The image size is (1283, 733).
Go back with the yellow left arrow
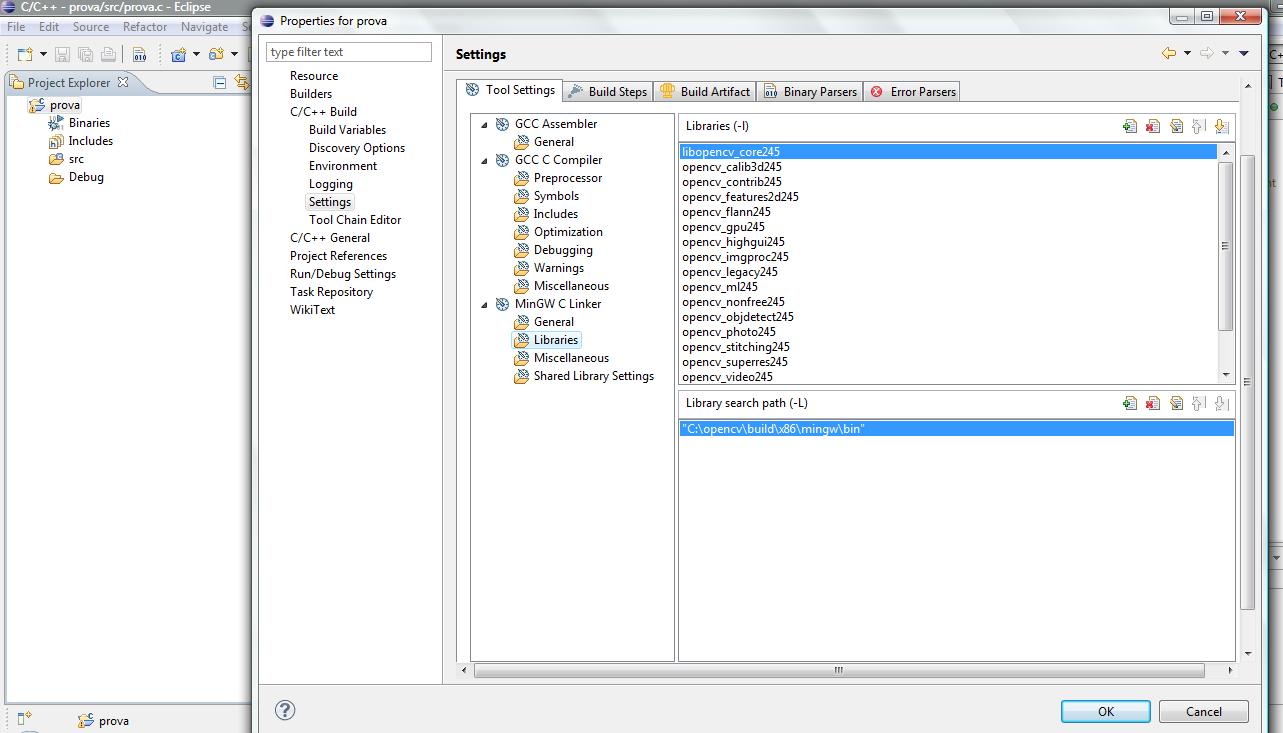(1168, 53)
